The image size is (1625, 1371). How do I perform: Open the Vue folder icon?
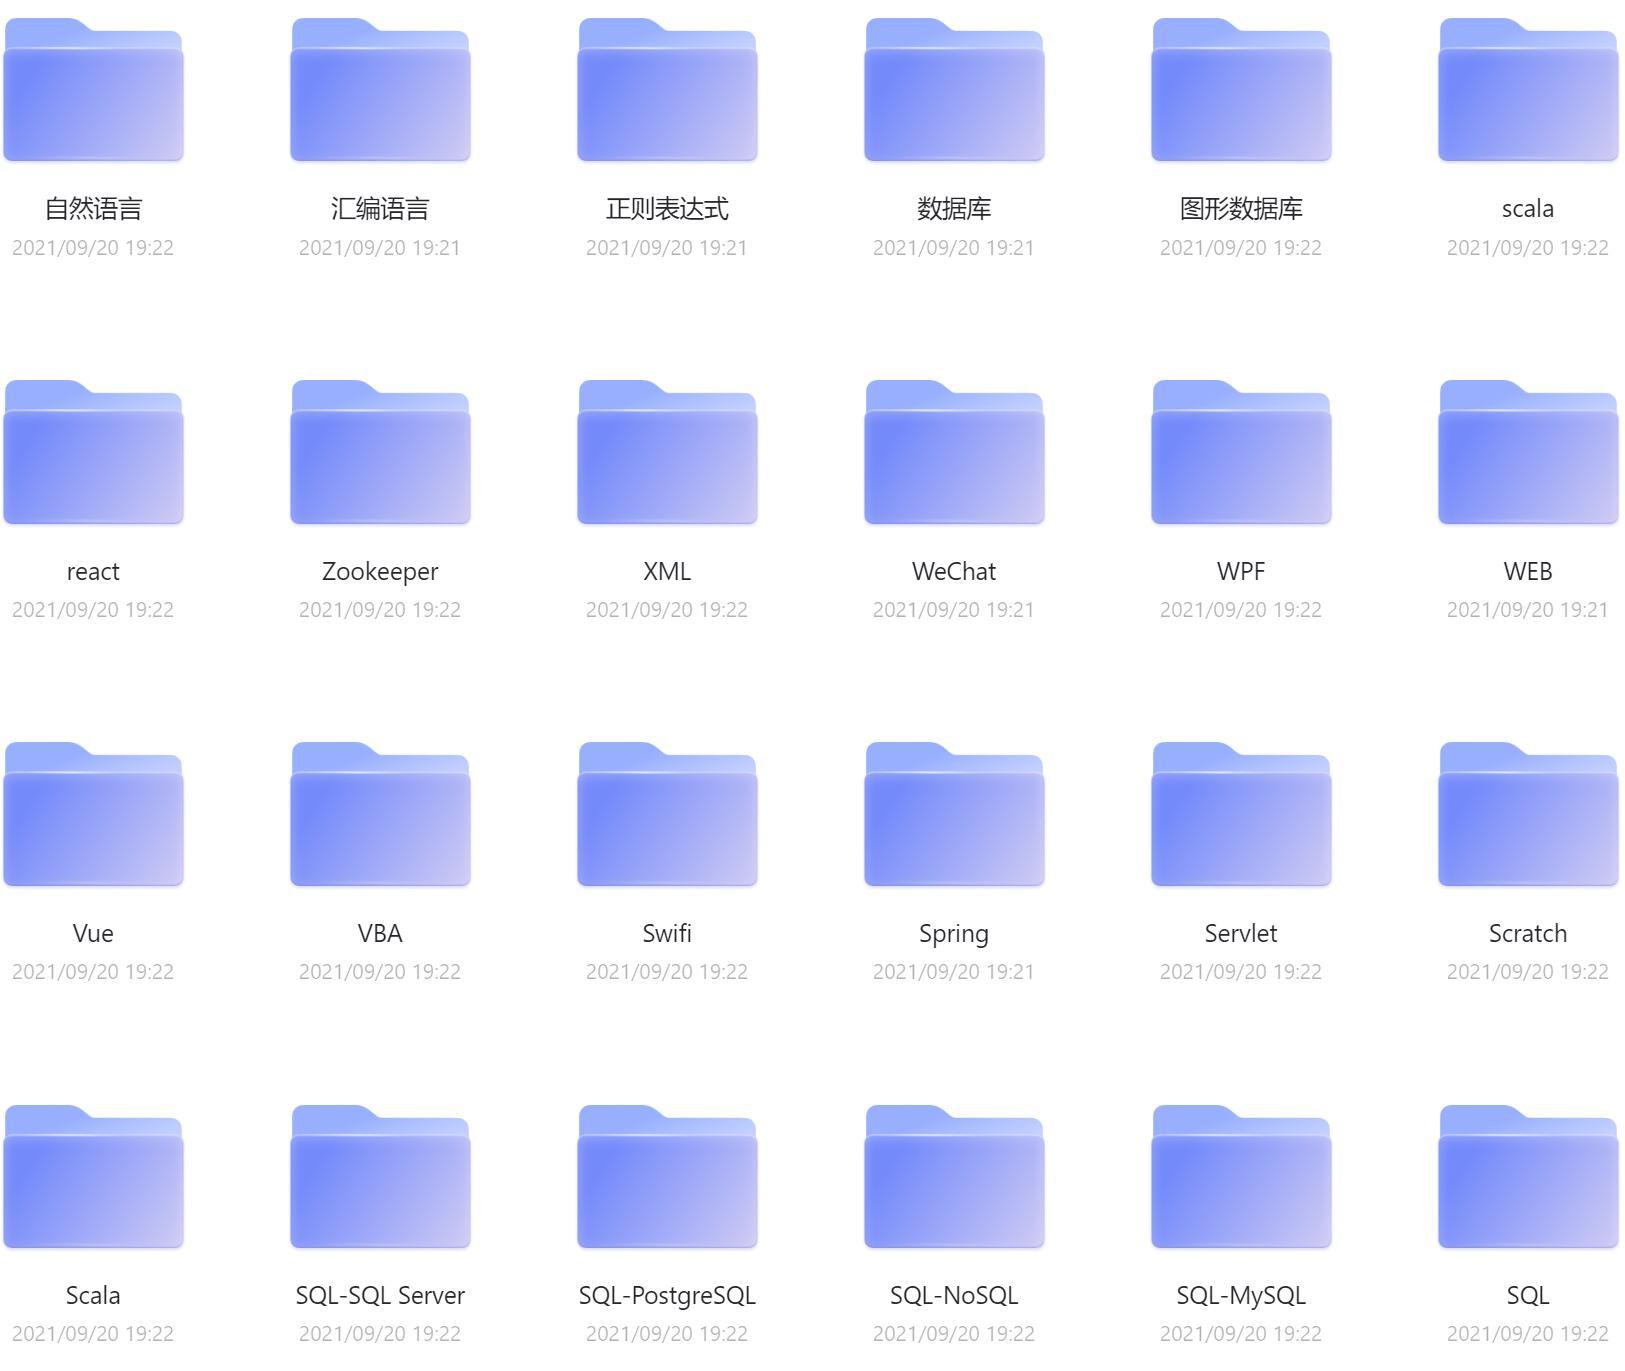click(x=93, y=814)
